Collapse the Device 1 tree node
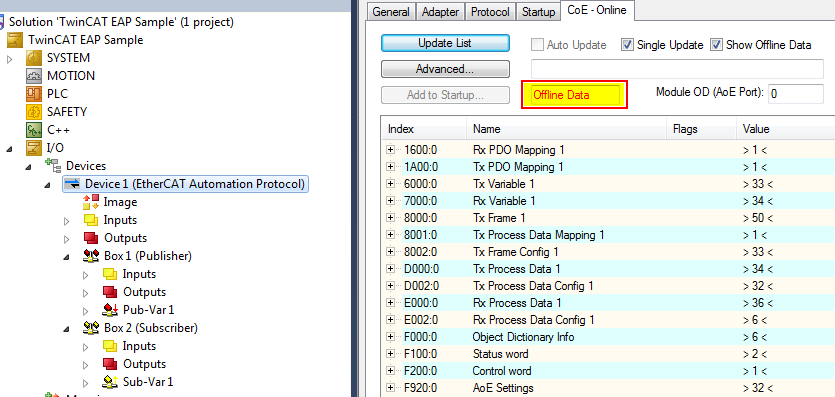The width and height of the screenshot is (835, 397). (x=48, y=185)
